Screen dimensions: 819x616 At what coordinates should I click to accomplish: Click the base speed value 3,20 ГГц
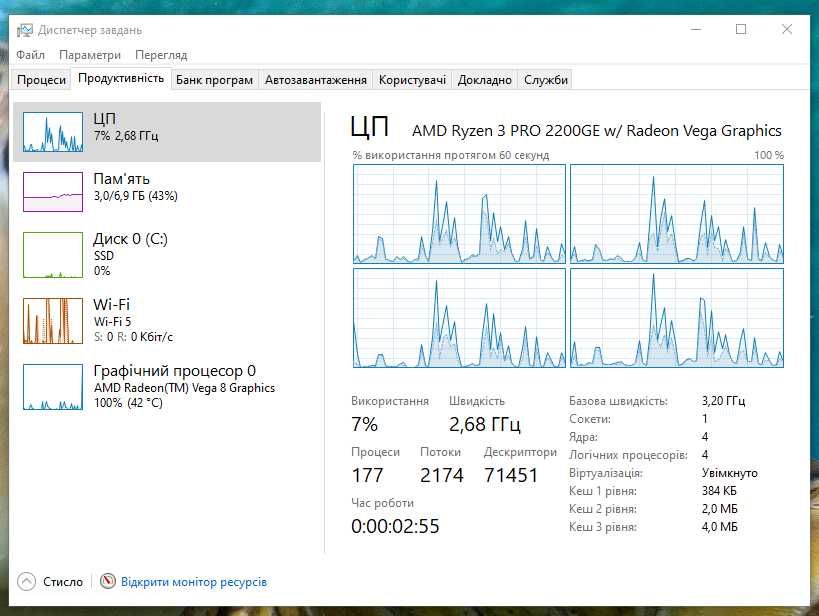coord(723,401)
